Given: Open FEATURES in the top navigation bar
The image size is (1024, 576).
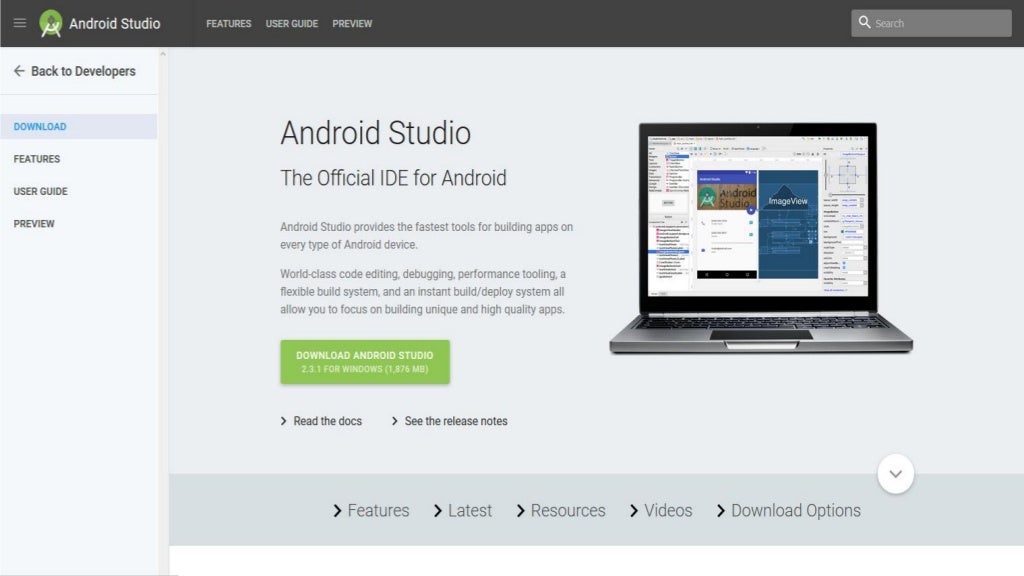Looking at the screenshot, I should tap(229, 24).
